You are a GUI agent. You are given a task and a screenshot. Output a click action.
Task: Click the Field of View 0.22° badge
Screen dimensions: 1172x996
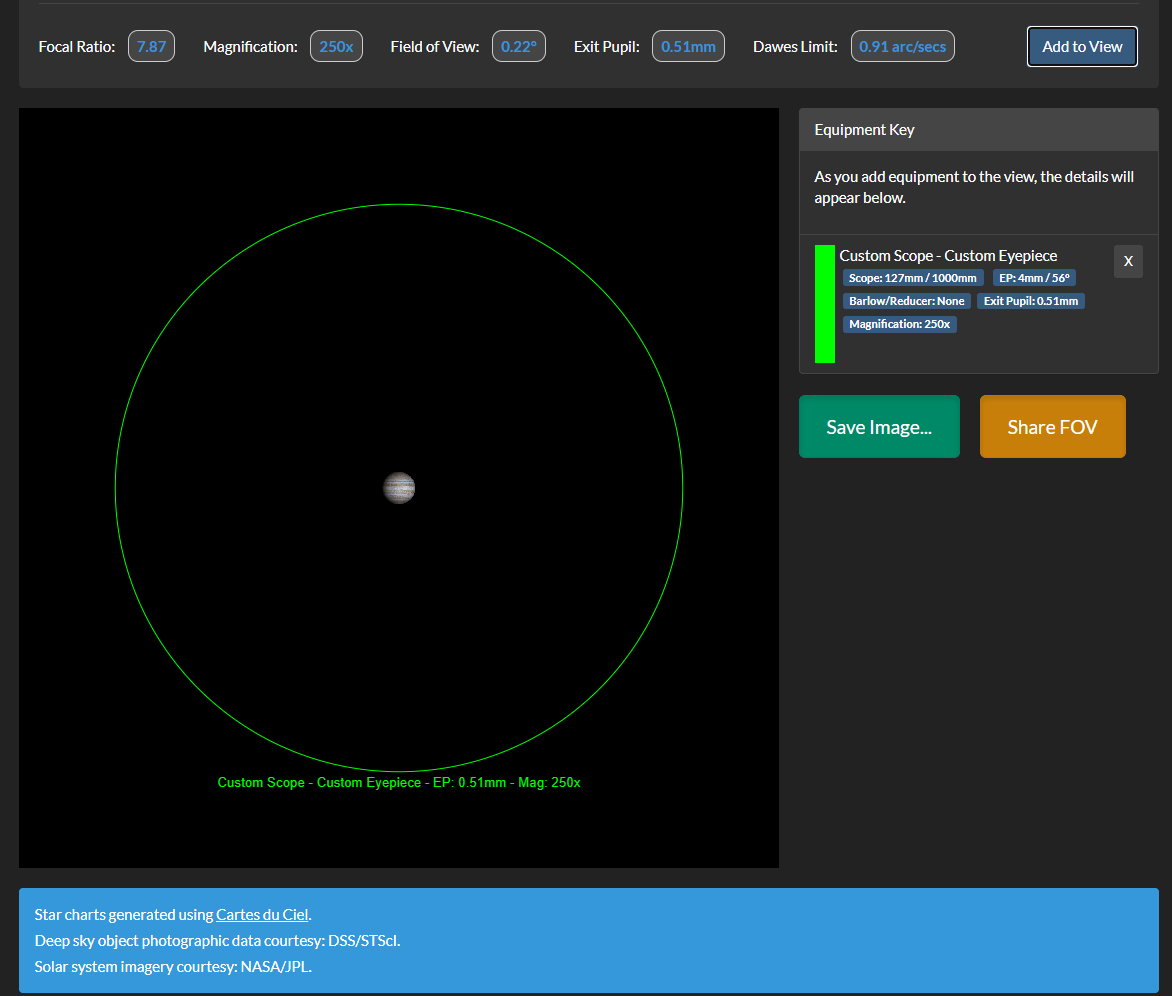pos(518,47)
